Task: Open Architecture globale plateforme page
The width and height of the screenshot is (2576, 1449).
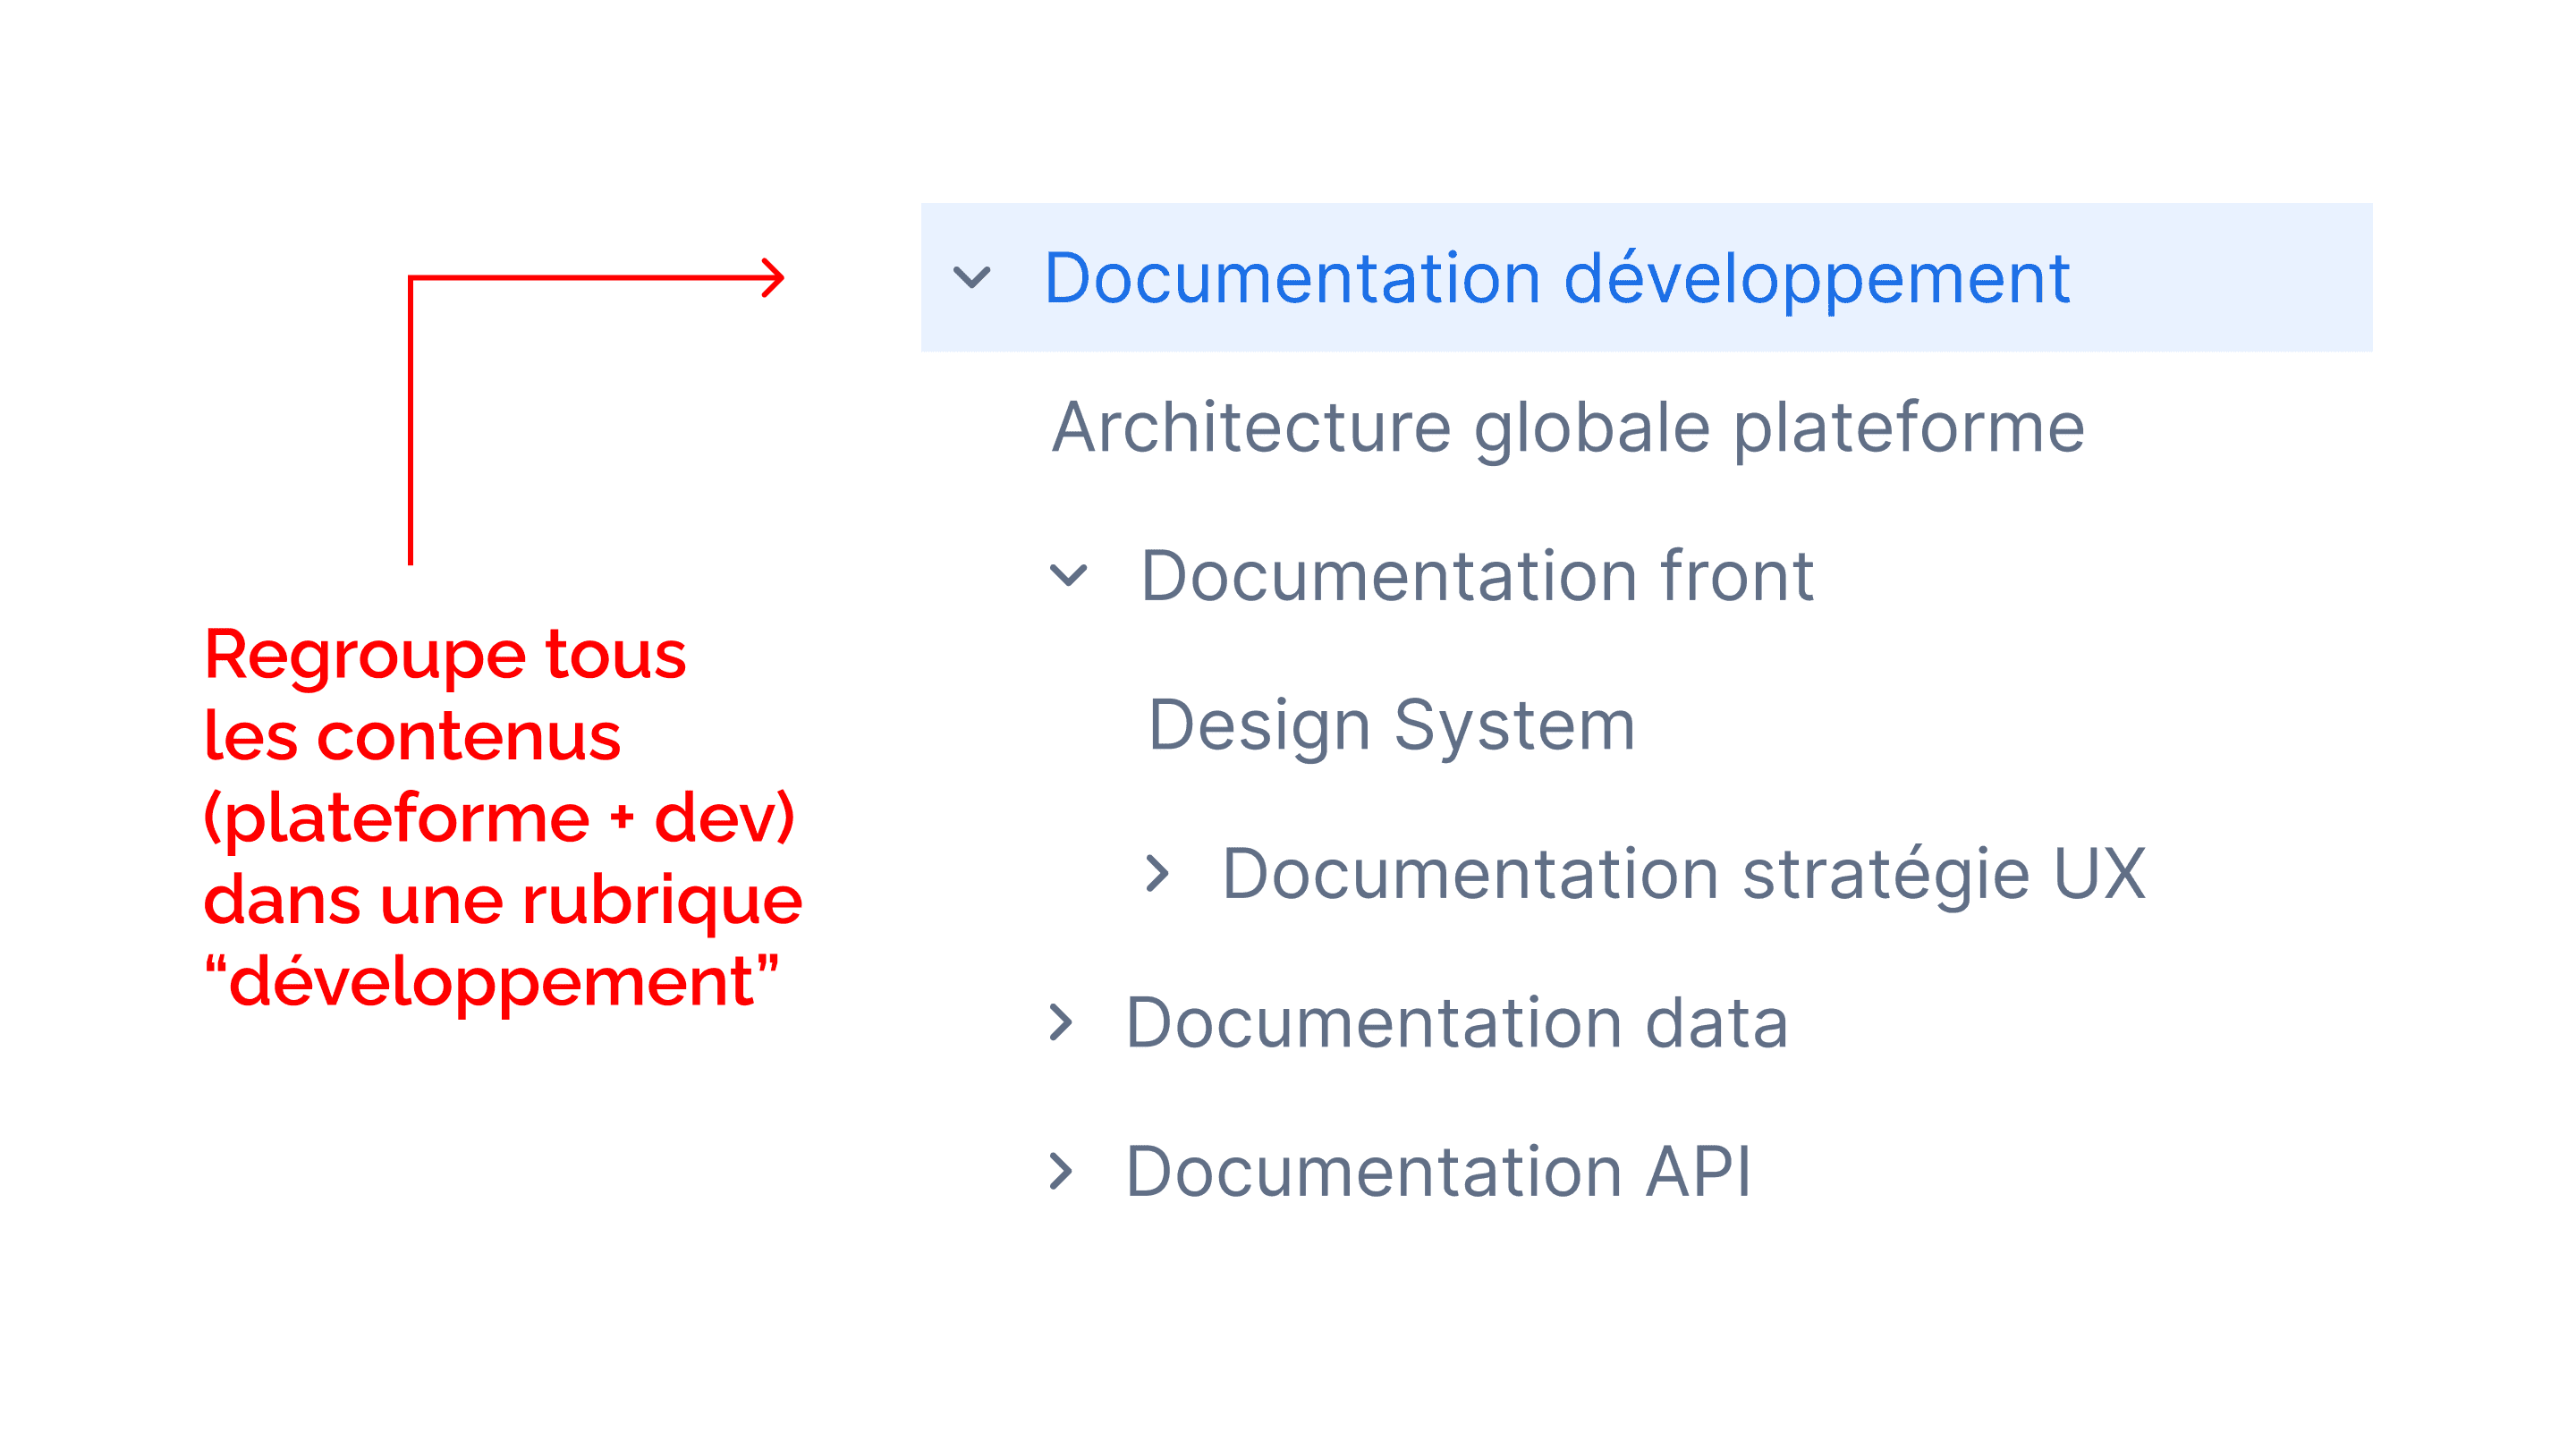Action: pyautogui.click(x=1567, y=427)
